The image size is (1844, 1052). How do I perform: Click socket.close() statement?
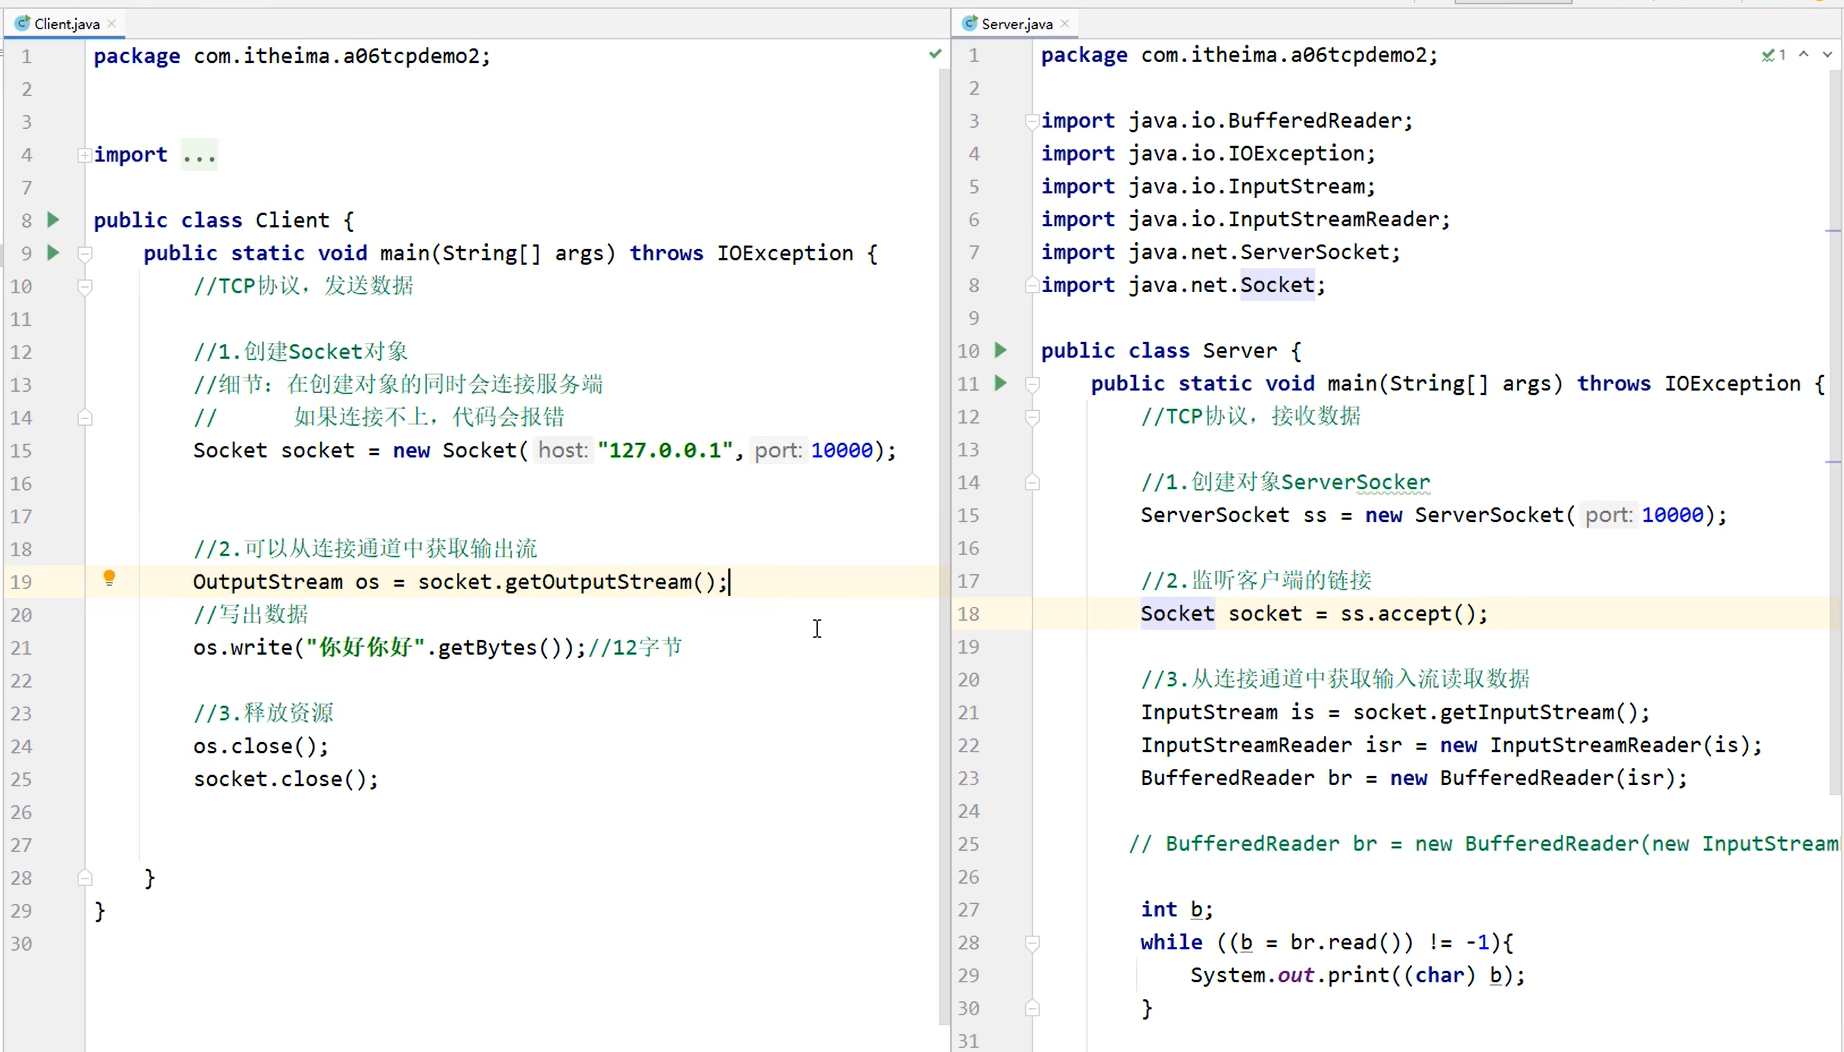click(286, 779)
